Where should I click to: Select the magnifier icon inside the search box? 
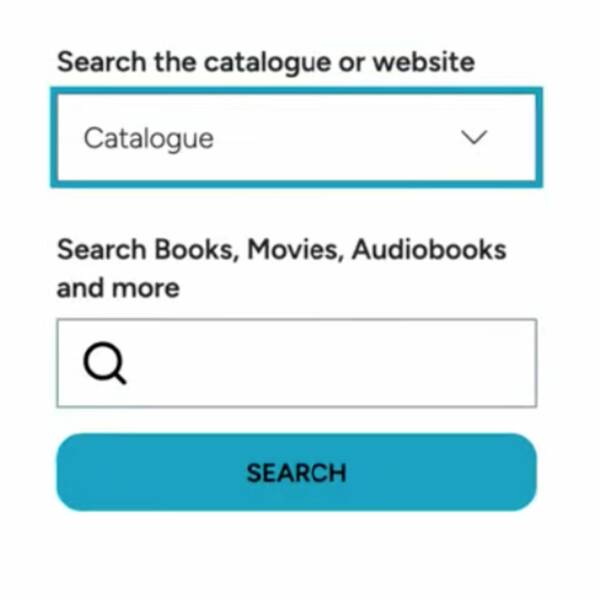(104, 363)
